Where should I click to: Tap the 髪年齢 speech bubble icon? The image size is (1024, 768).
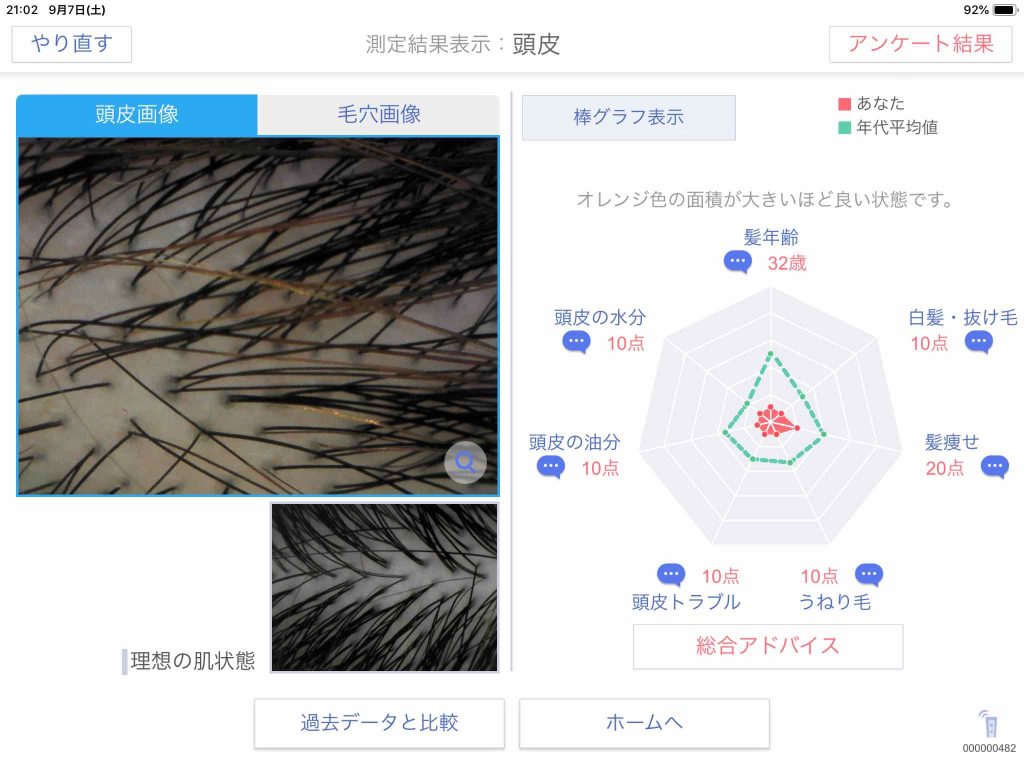(x=737, y=263)
